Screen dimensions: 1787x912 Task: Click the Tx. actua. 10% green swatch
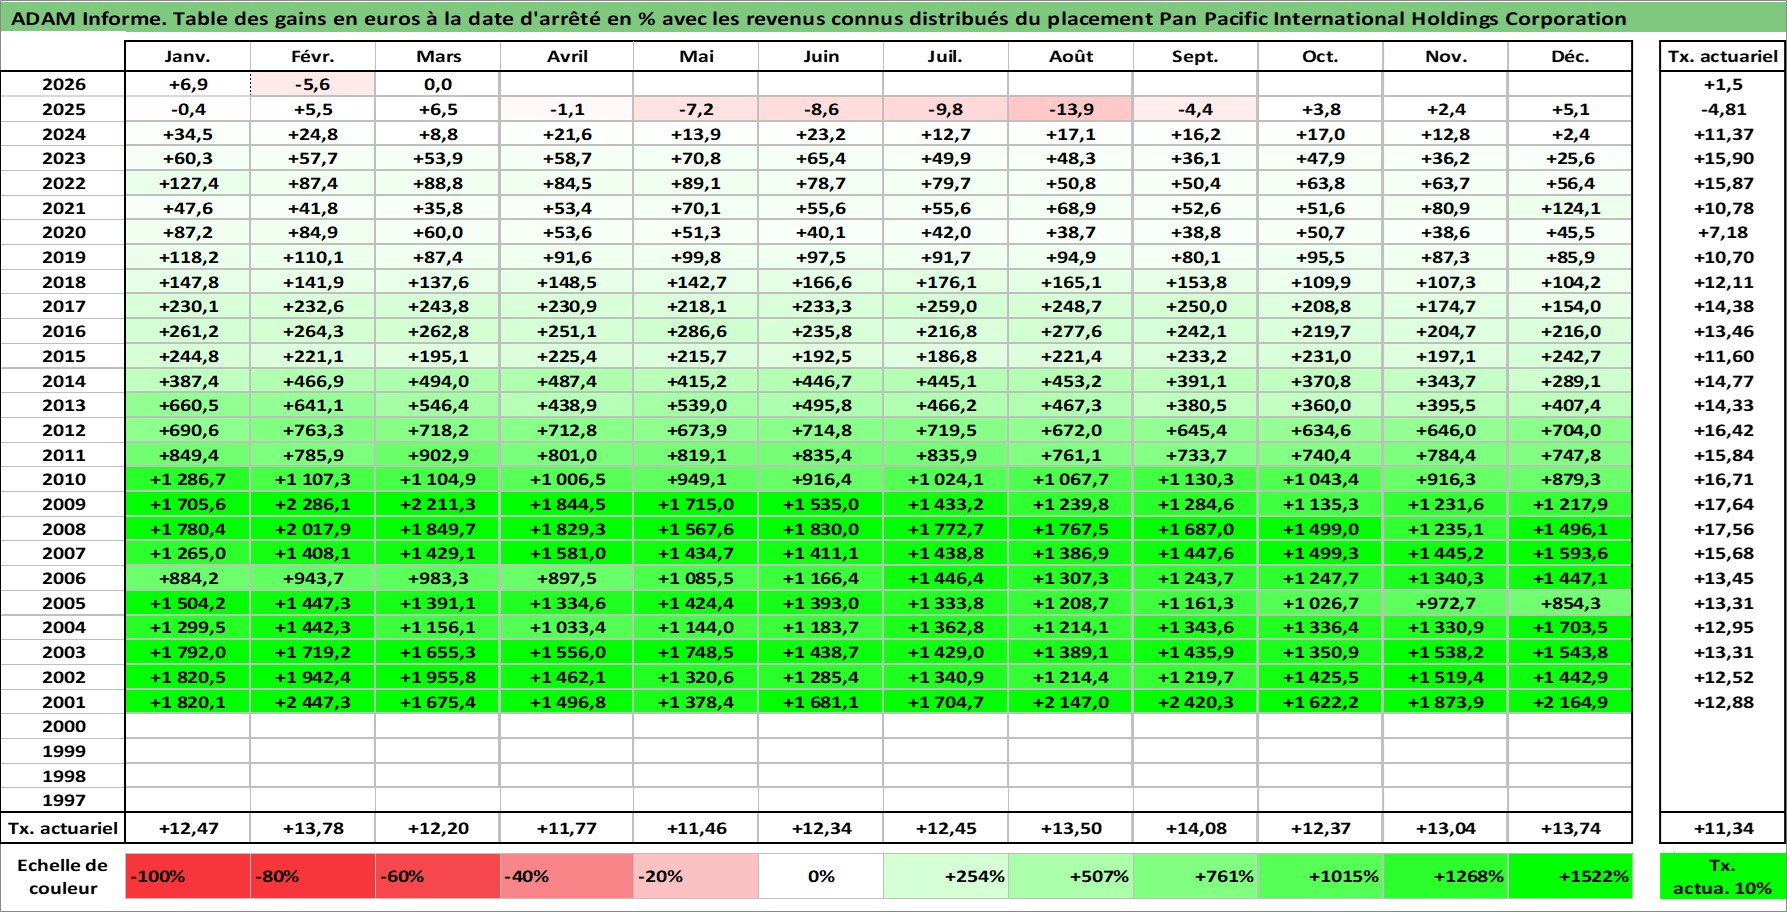(x=1723, y=876)
